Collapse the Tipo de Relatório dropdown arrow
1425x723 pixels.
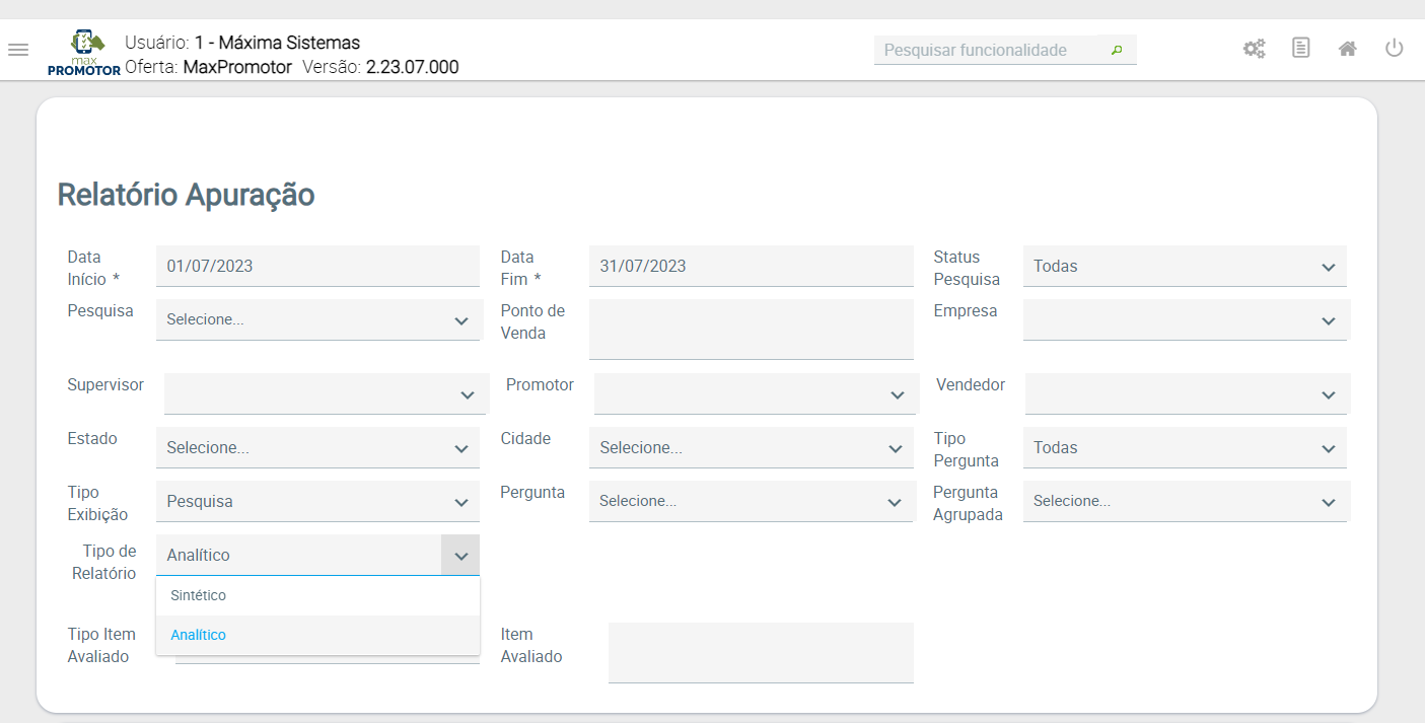click(x=460, y=555)
